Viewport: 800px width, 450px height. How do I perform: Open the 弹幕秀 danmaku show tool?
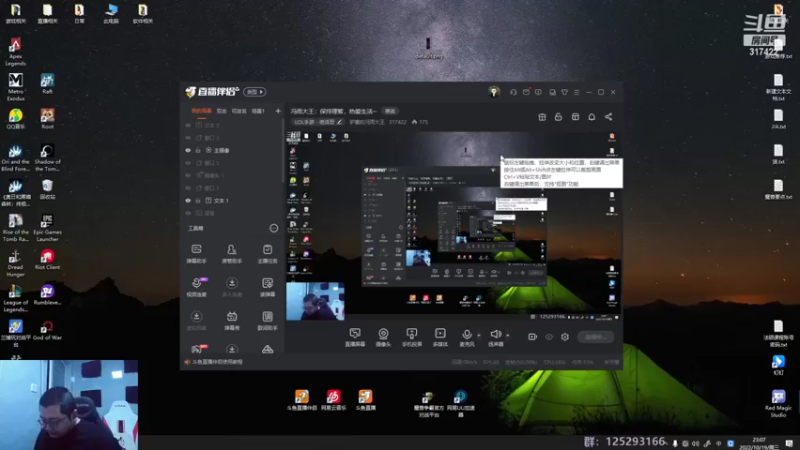tap(232, 320)
